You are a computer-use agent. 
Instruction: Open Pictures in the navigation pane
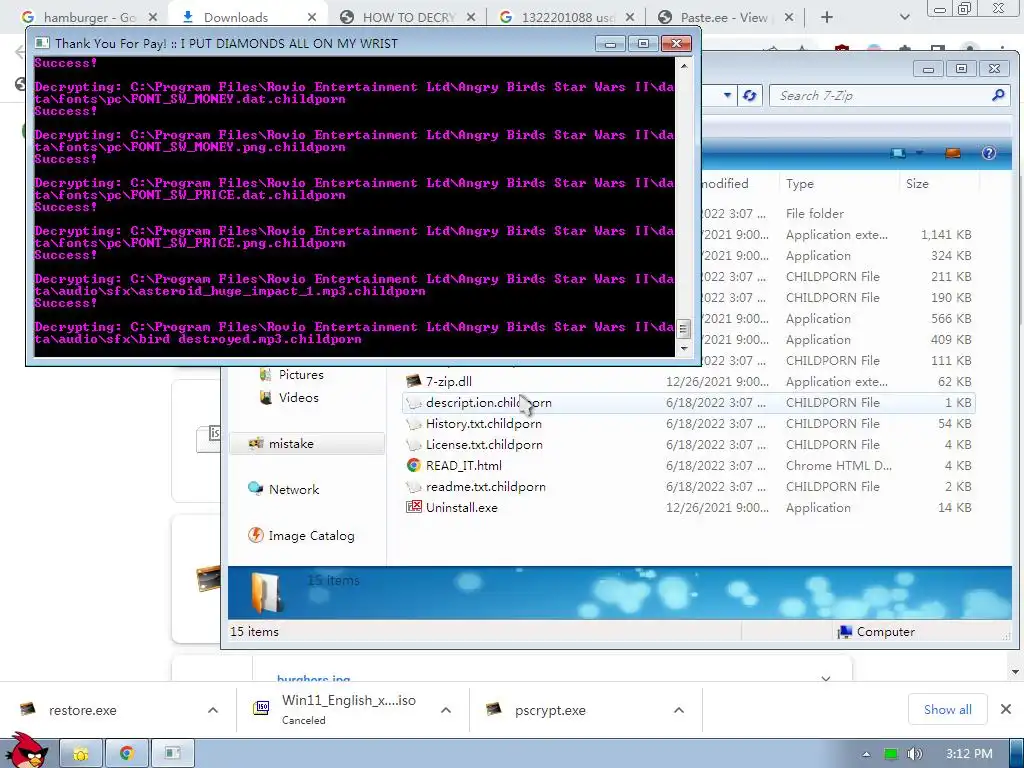(300, 375)
